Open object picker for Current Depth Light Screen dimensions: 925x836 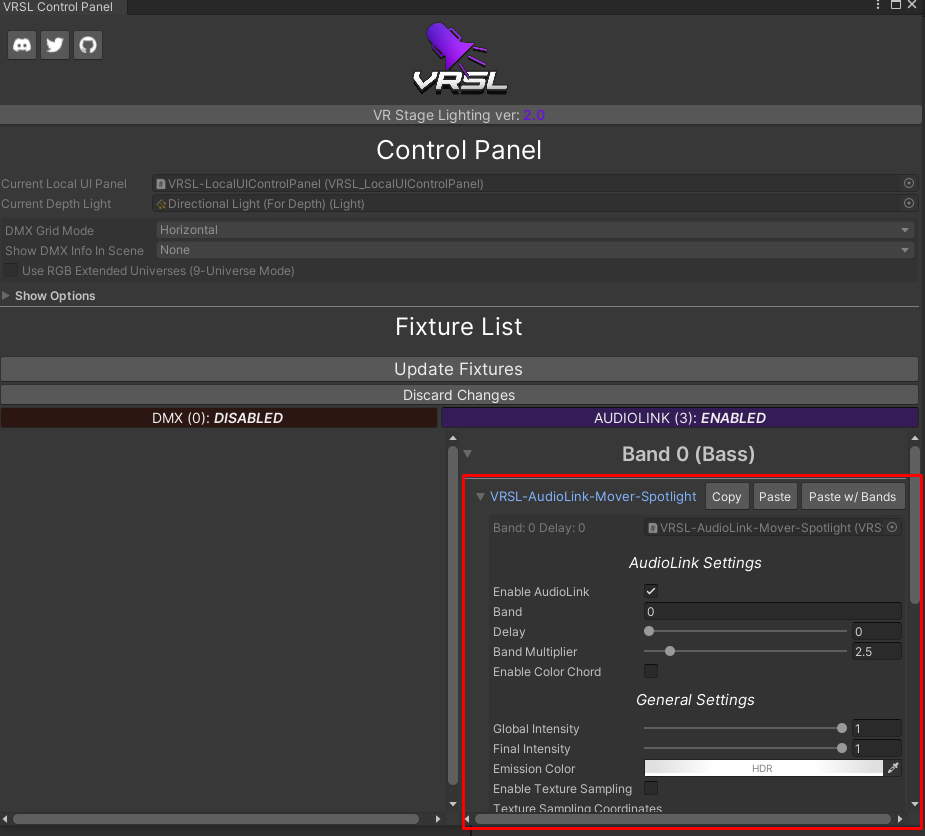(908, 204)
